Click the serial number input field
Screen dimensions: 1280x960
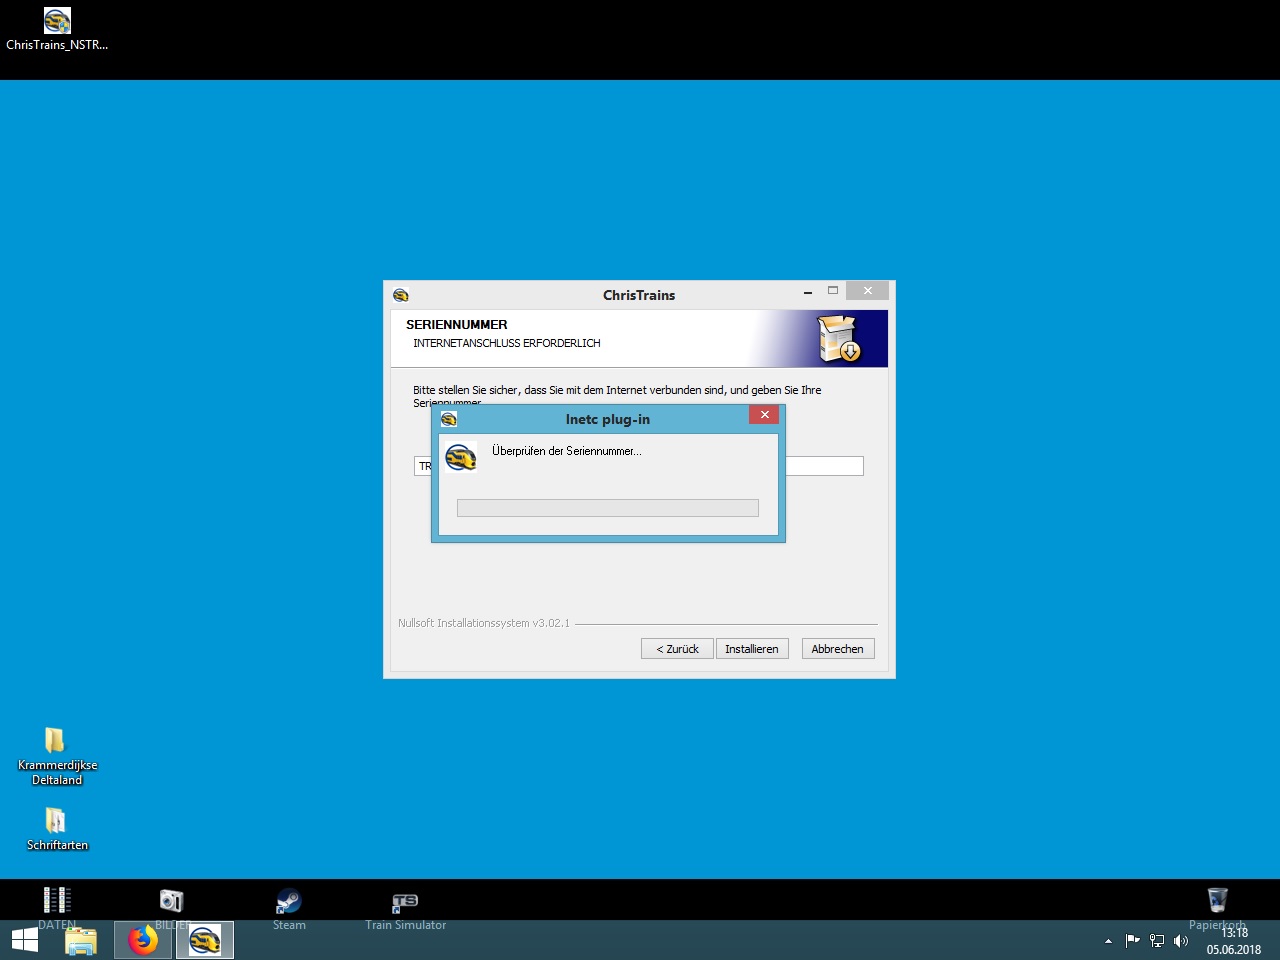tap(639, 466)
